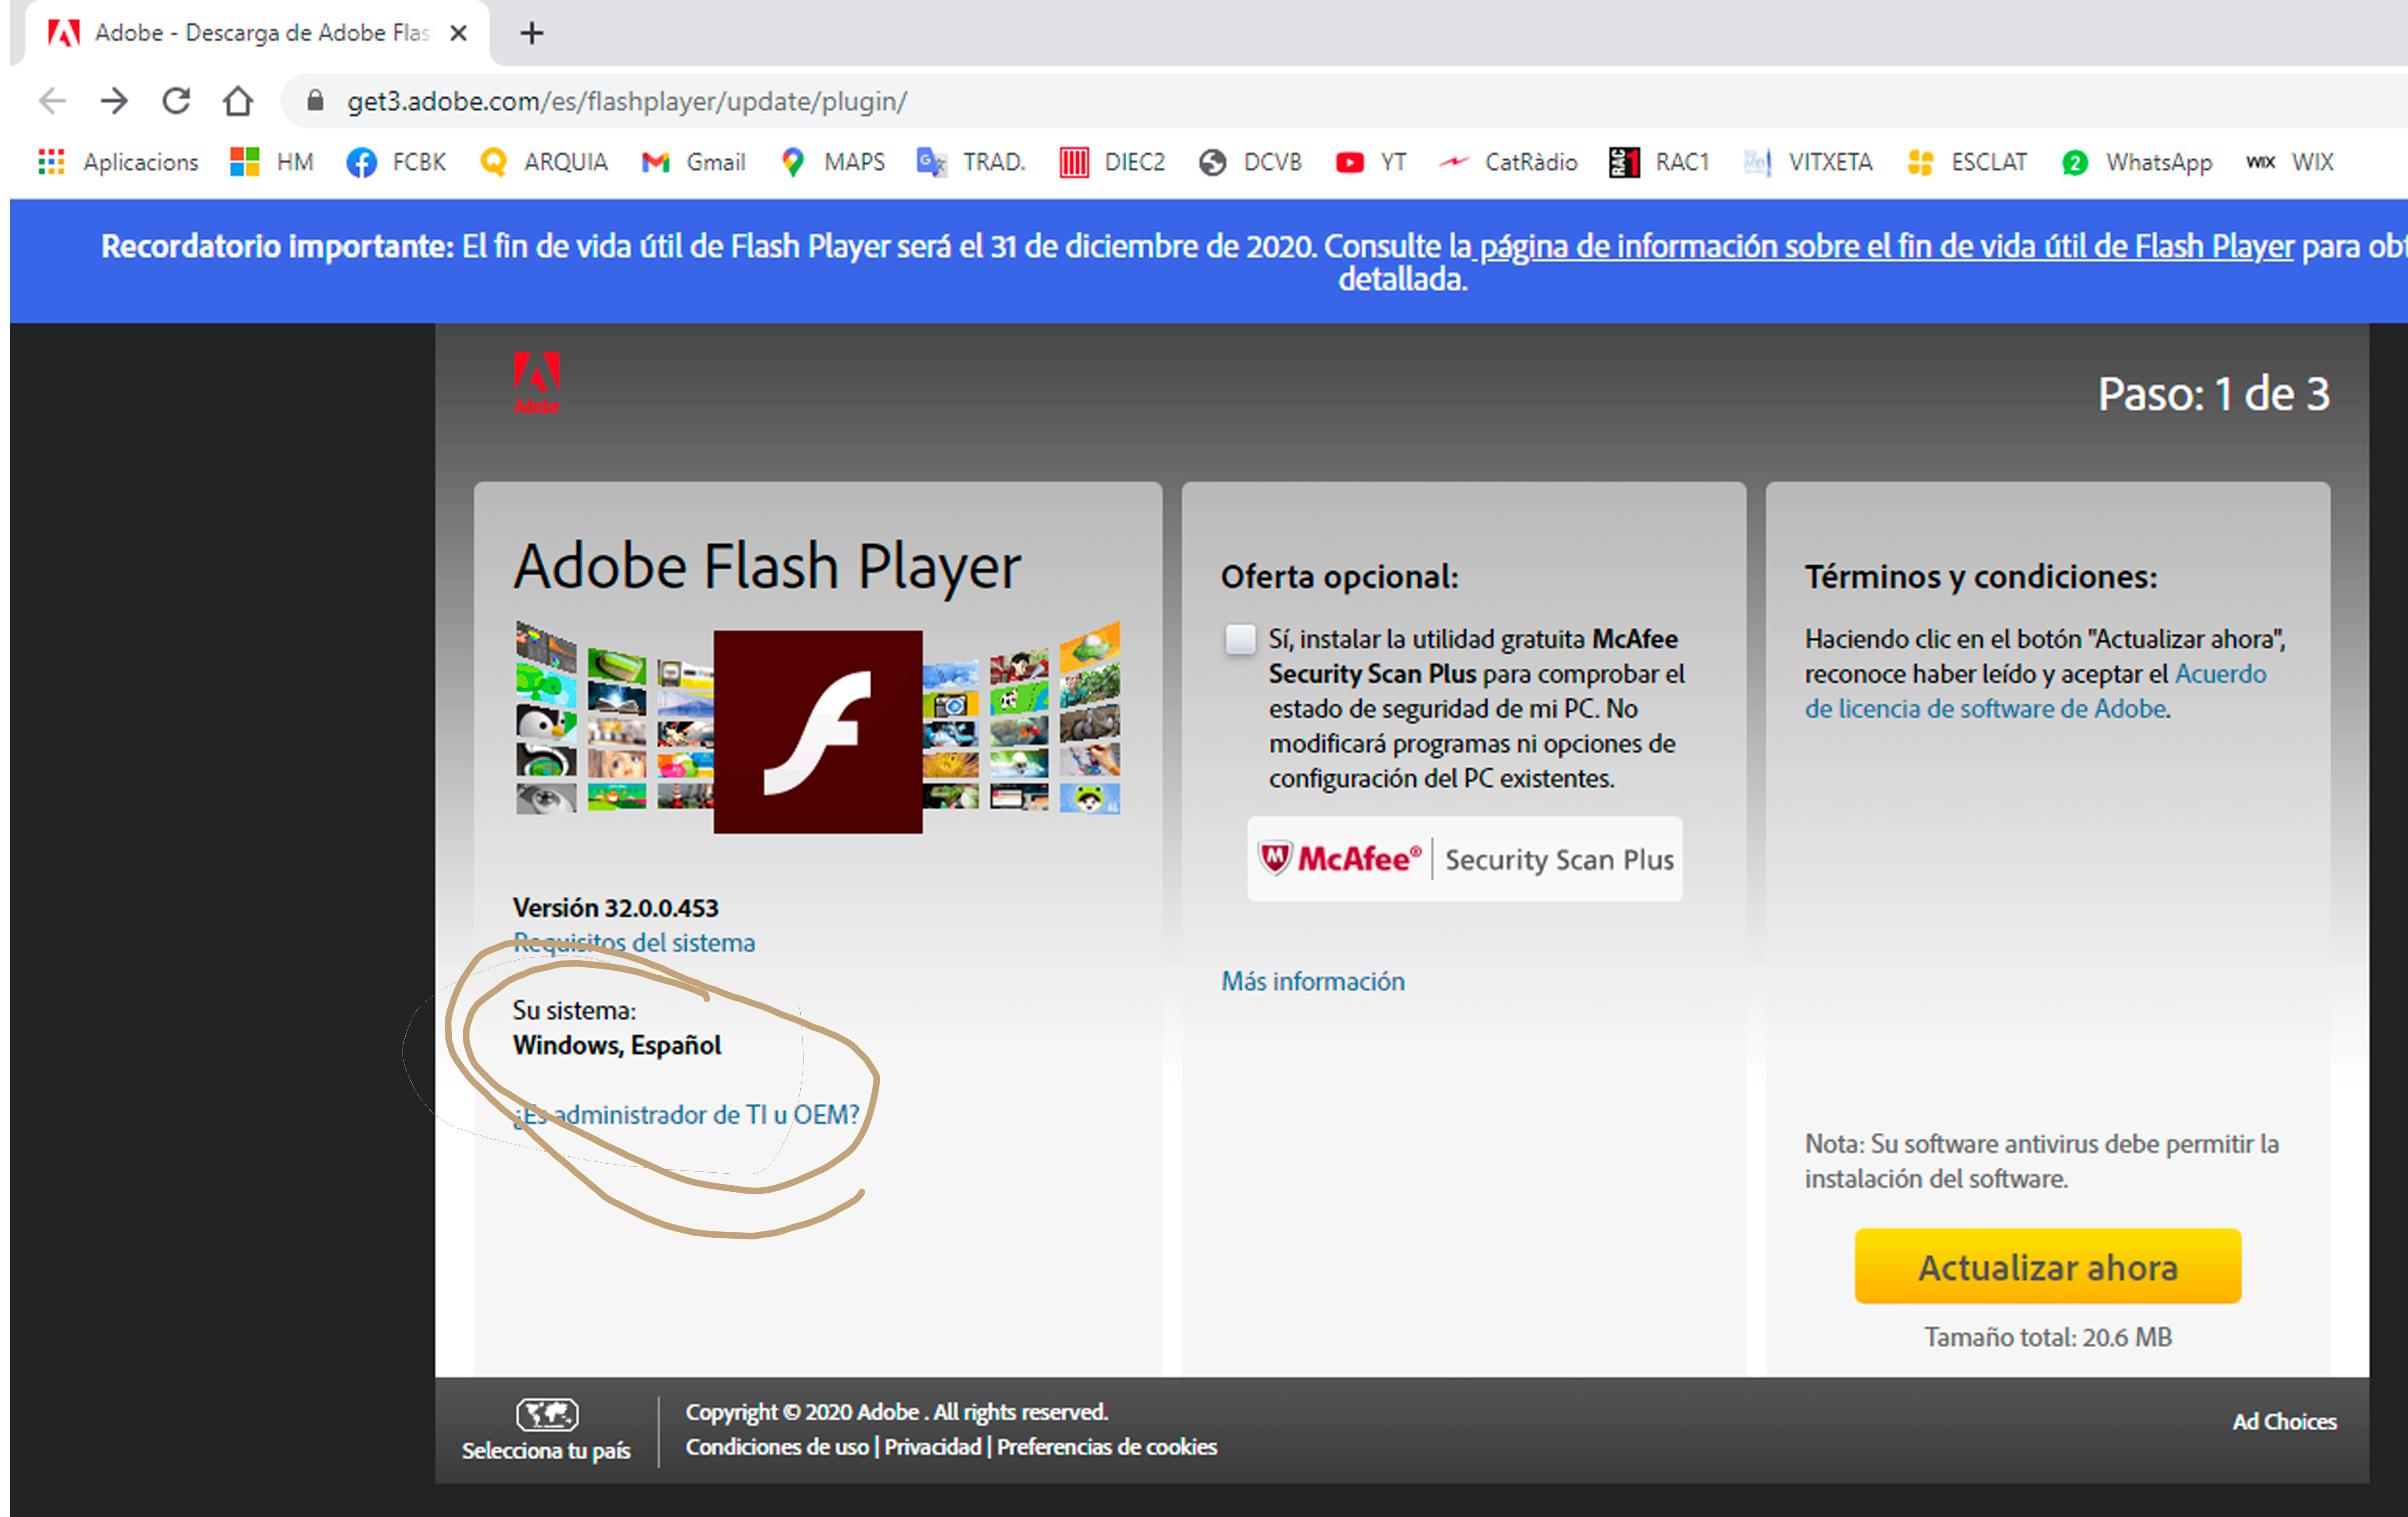
Task: Click the world map country selector icon
Action: [547, 1414]
